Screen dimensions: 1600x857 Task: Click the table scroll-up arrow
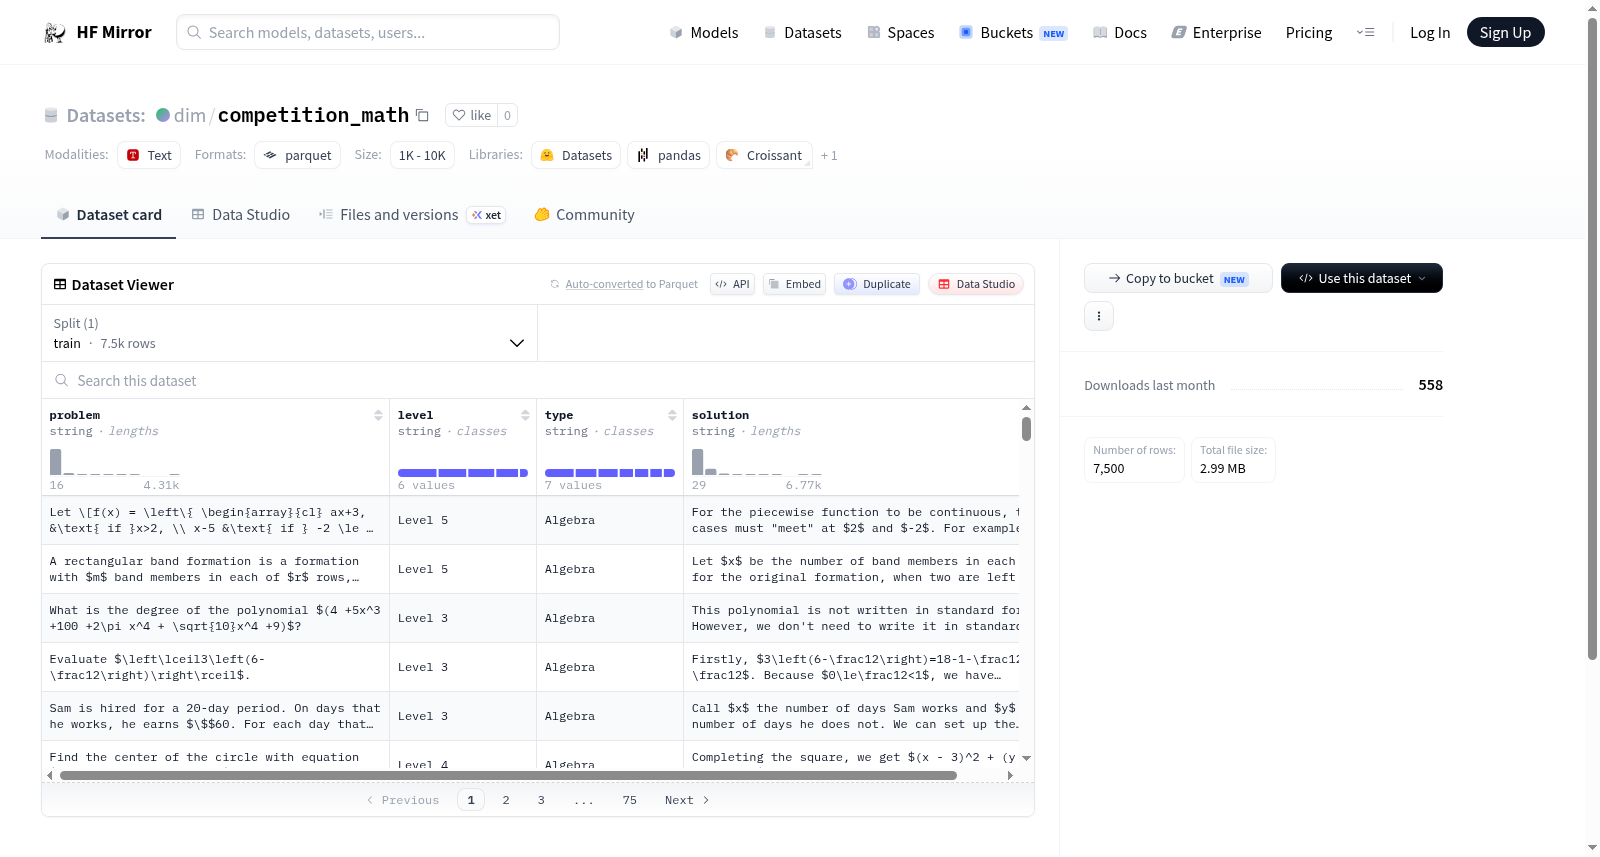1026,407
